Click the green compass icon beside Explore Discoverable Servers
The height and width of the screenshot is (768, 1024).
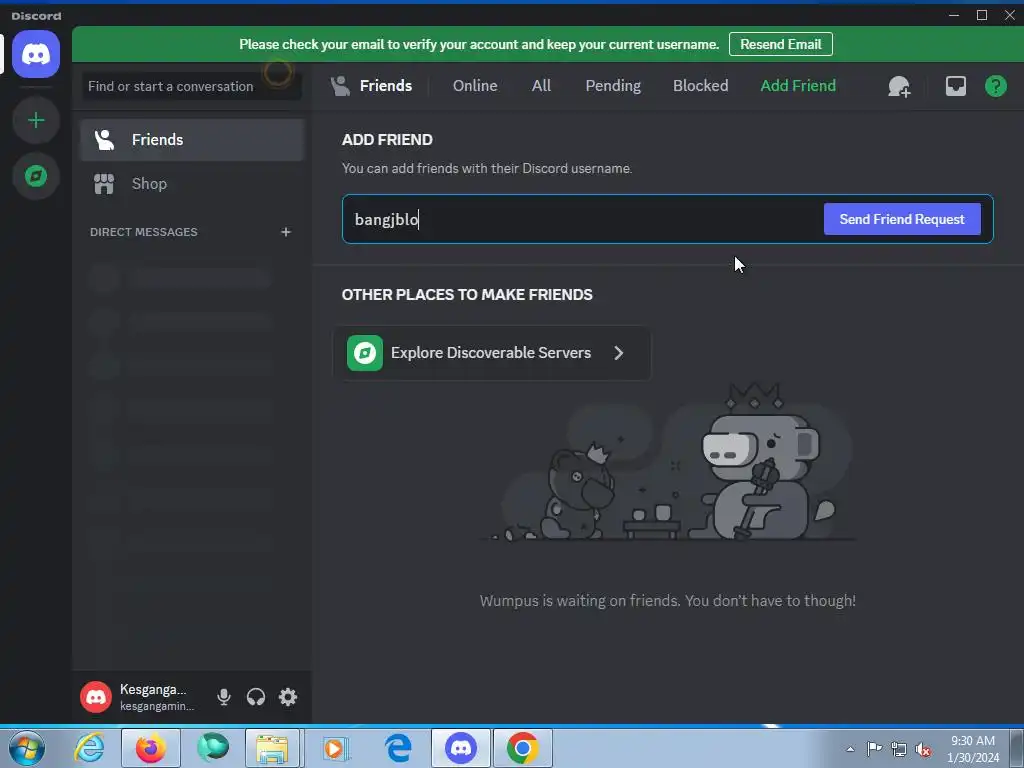tap(364, 353)
